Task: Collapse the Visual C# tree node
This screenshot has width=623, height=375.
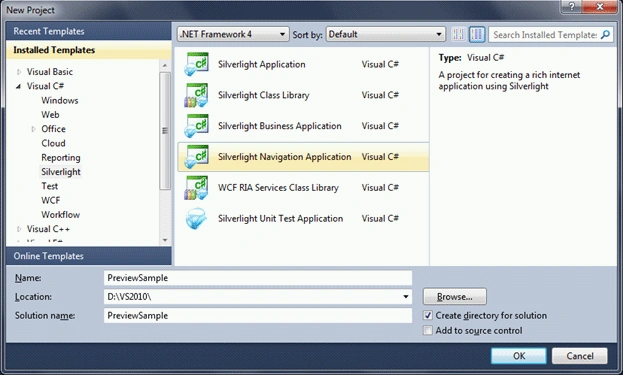Action: click(19, 86)
